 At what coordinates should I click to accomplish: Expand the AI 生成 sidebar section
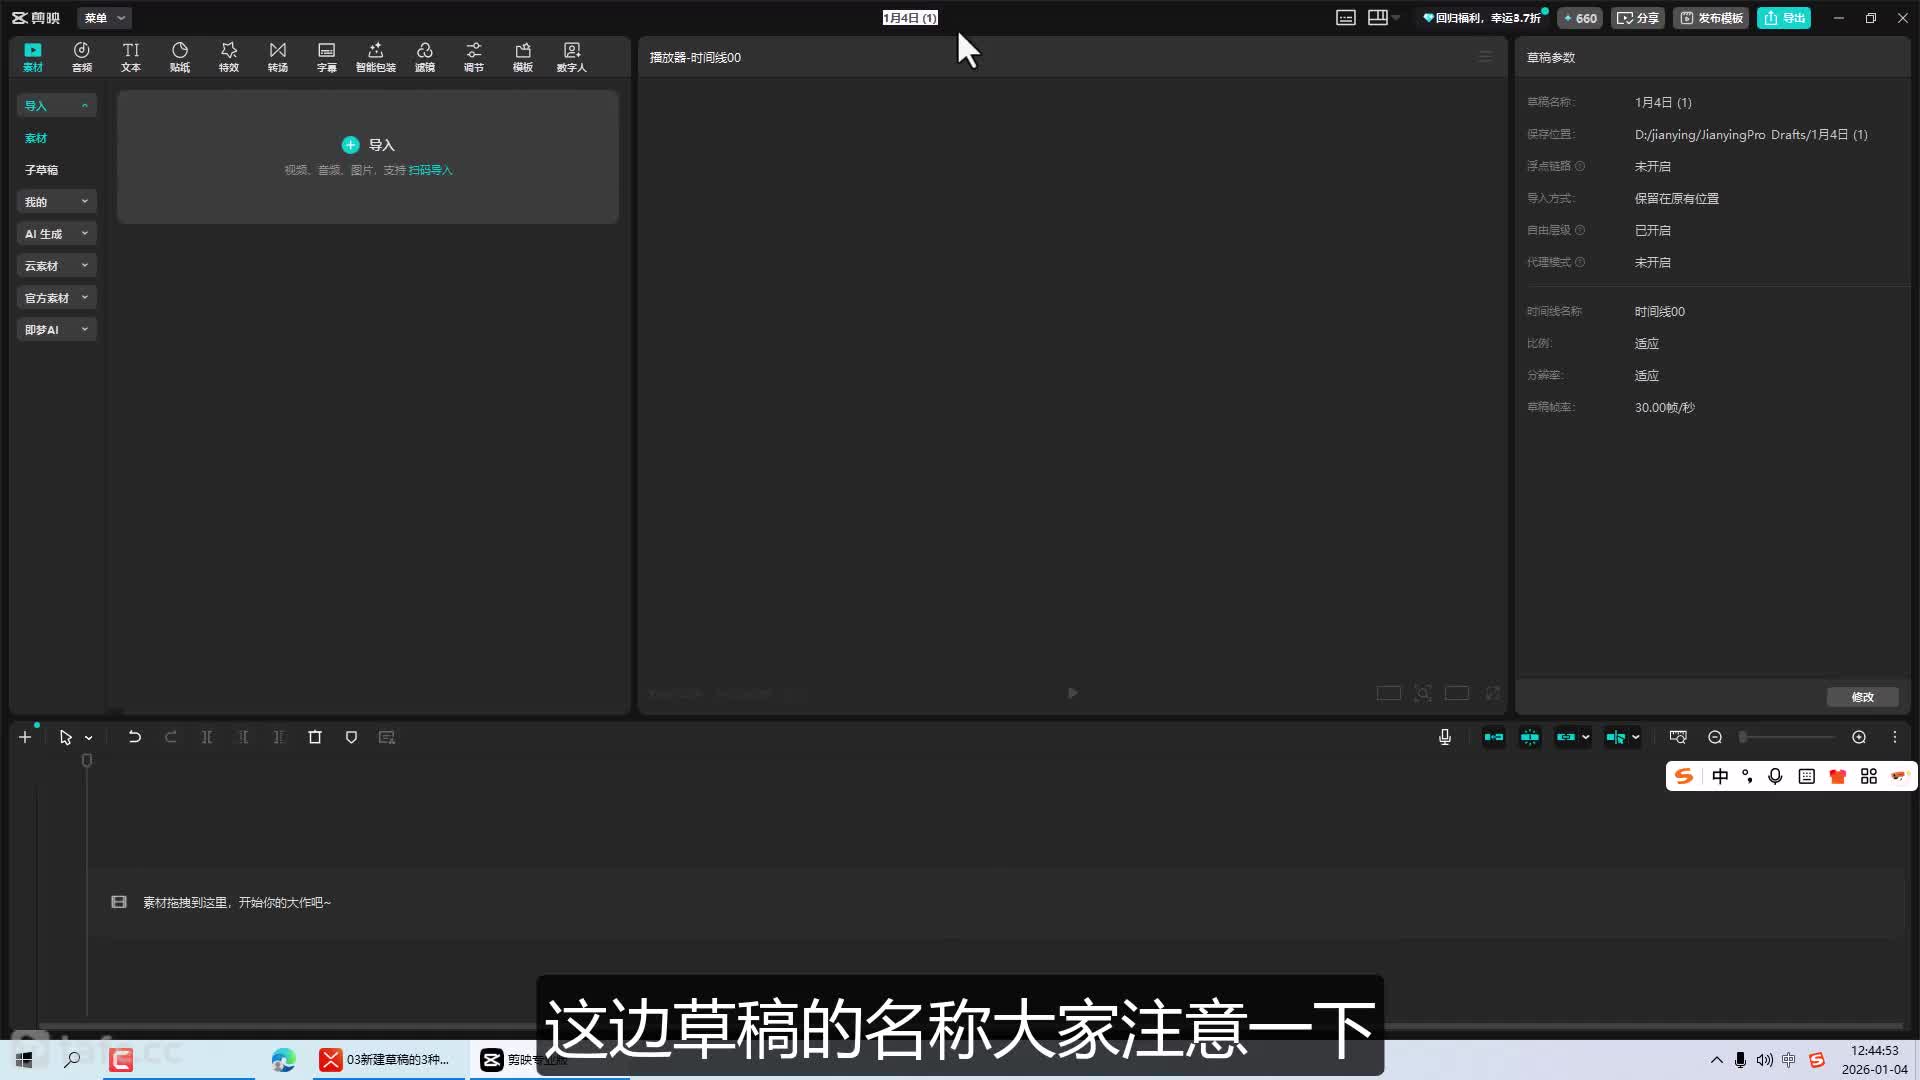(x=56, y=234)
